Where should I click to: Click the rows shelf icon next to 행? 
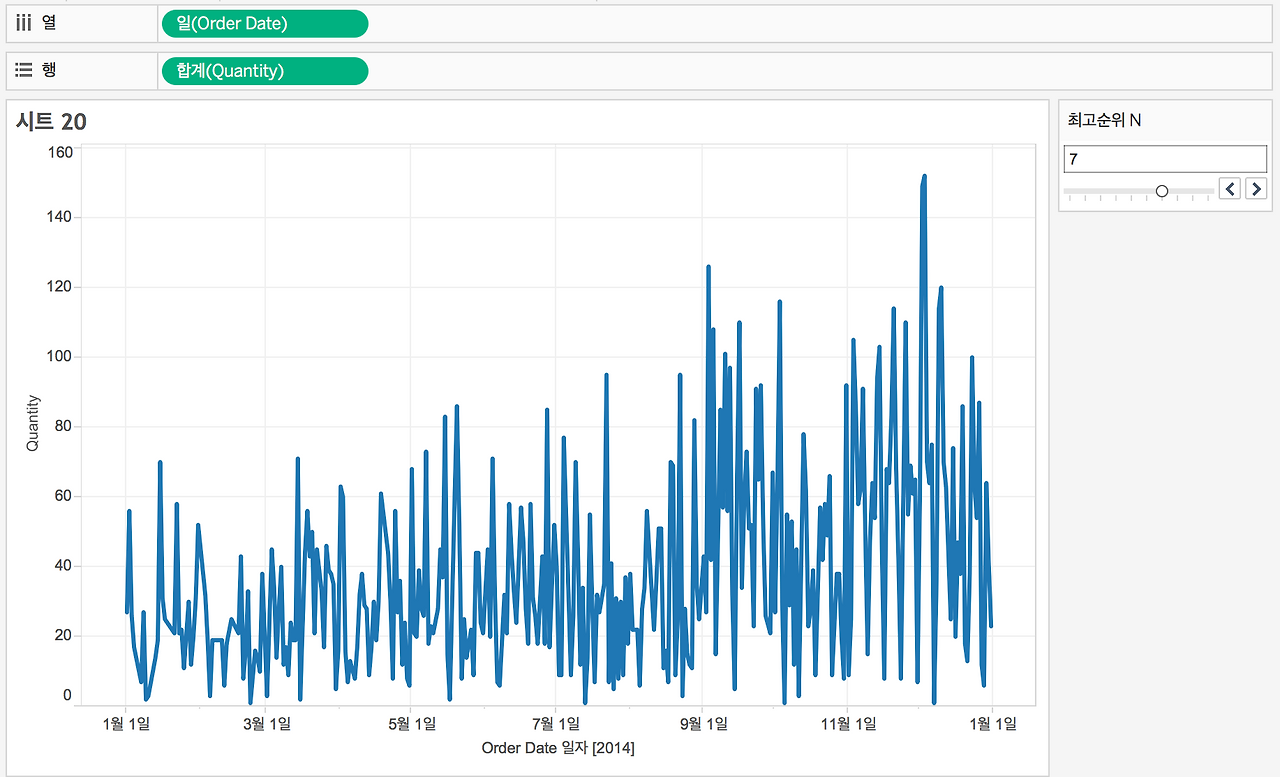pyautogui.click(x=25, y=70)
